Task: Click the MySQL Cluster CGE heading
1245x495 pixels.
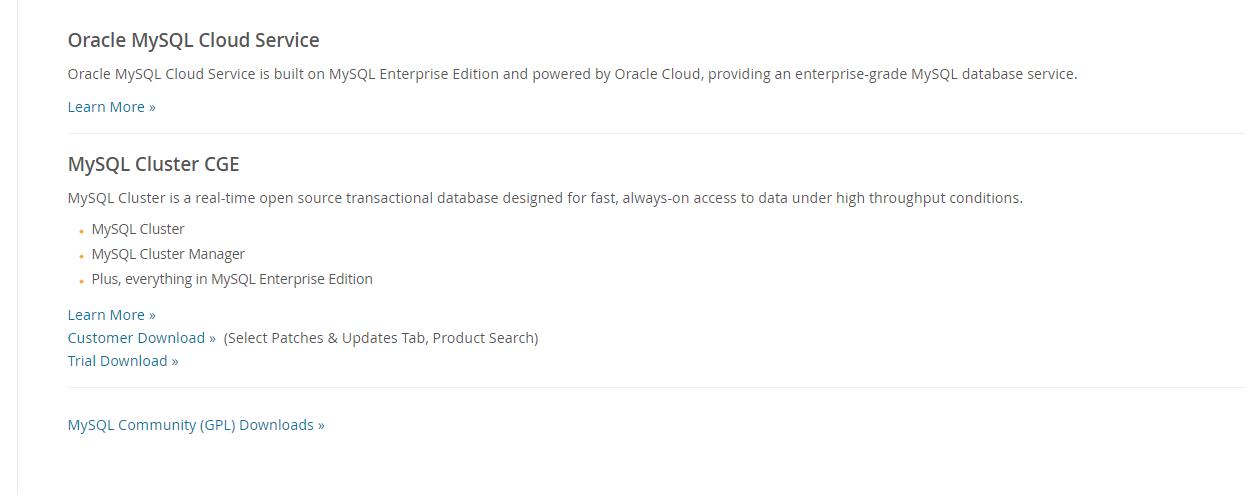Action: [153, 164]
